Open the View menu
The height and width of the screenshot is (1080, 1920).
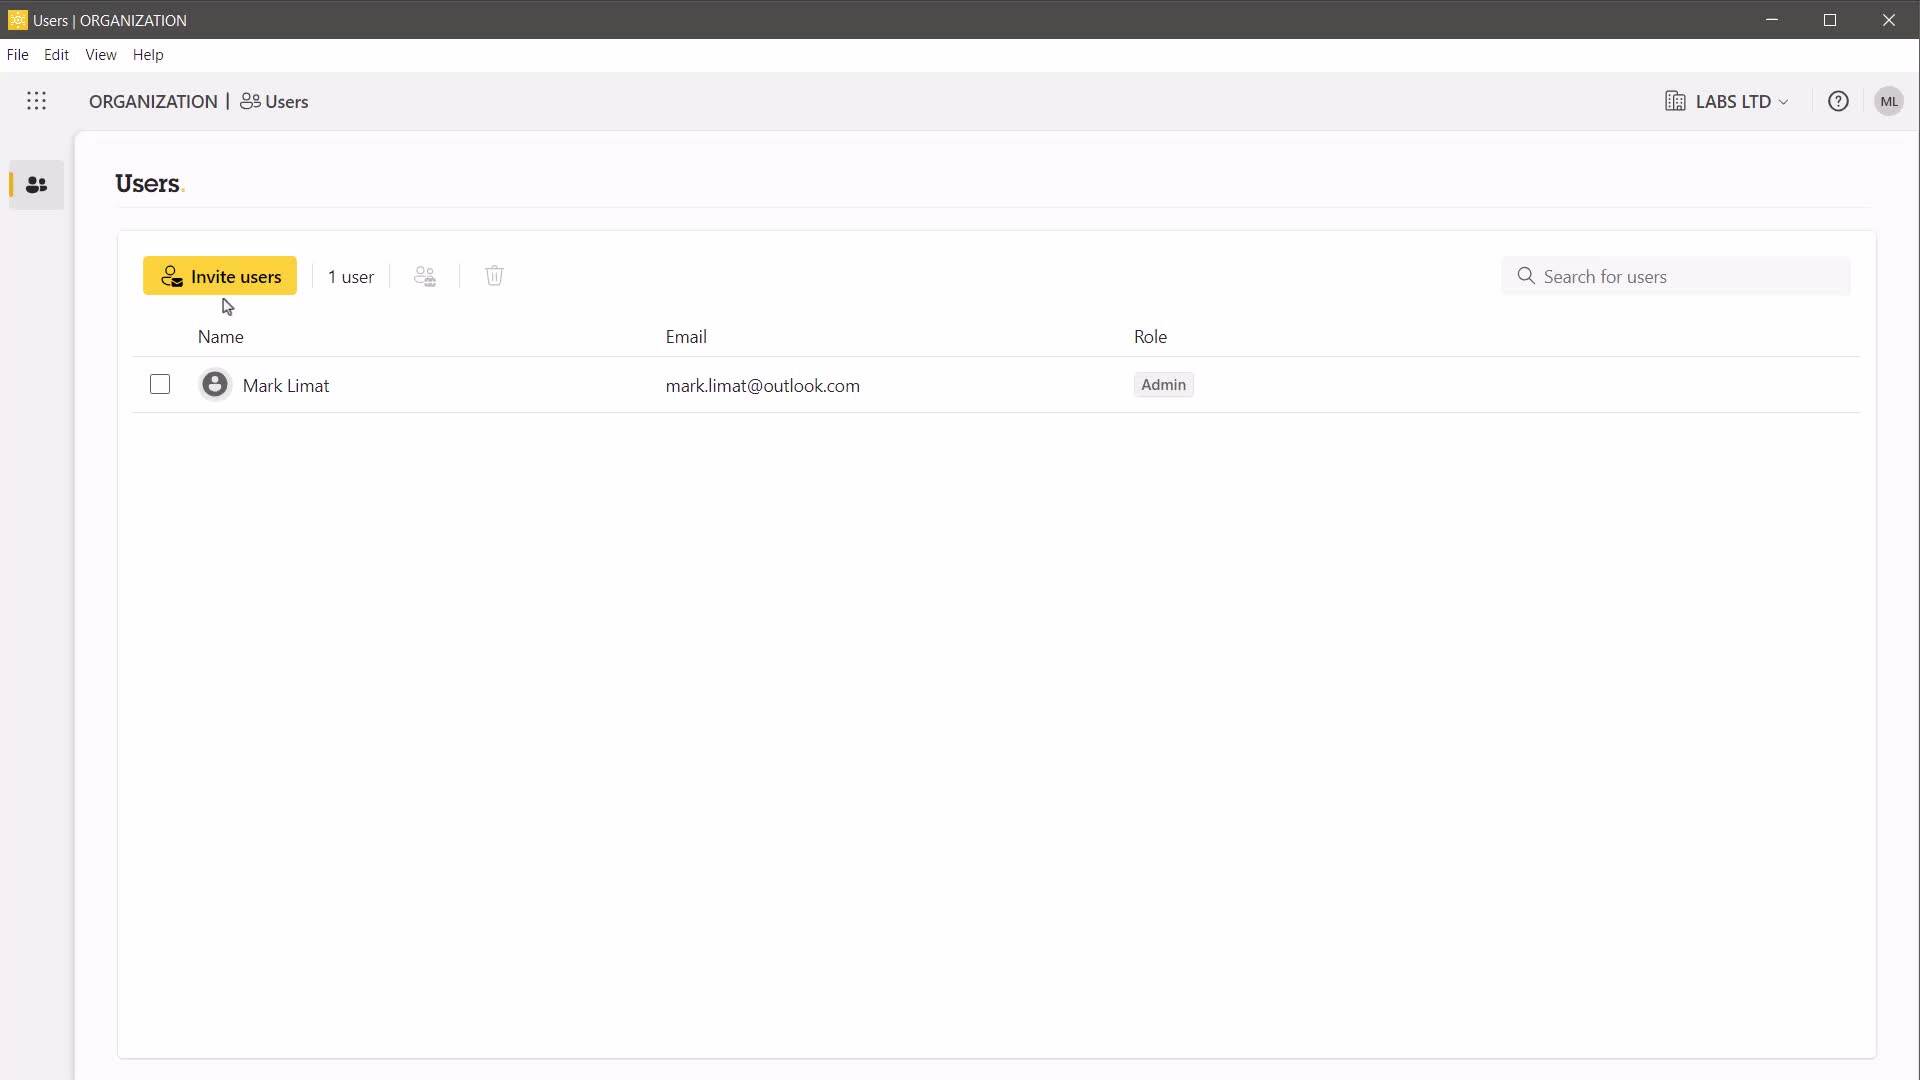[x=101, y=55]
